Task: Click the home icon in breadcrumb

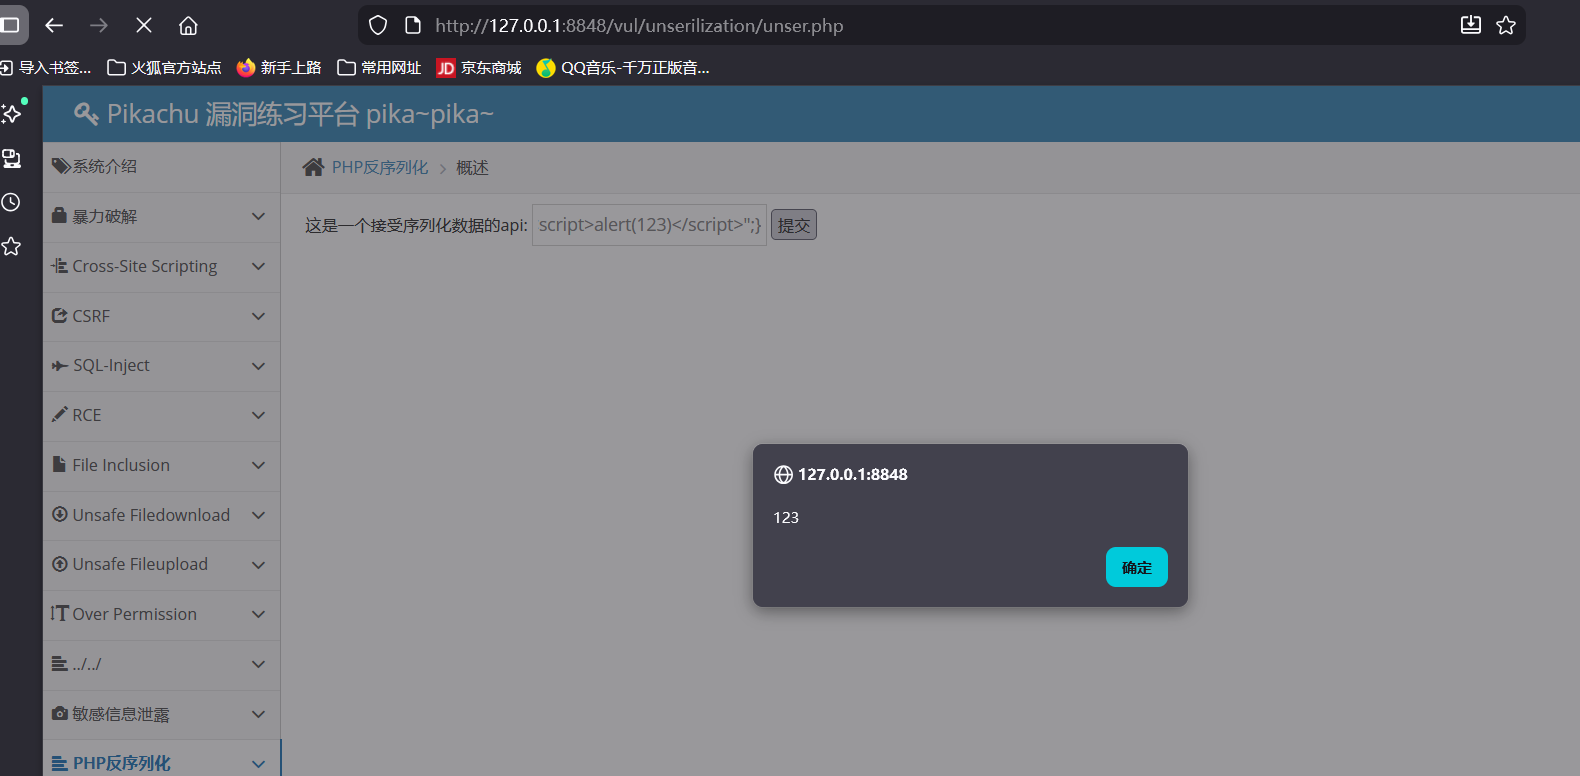Action: 313,167
